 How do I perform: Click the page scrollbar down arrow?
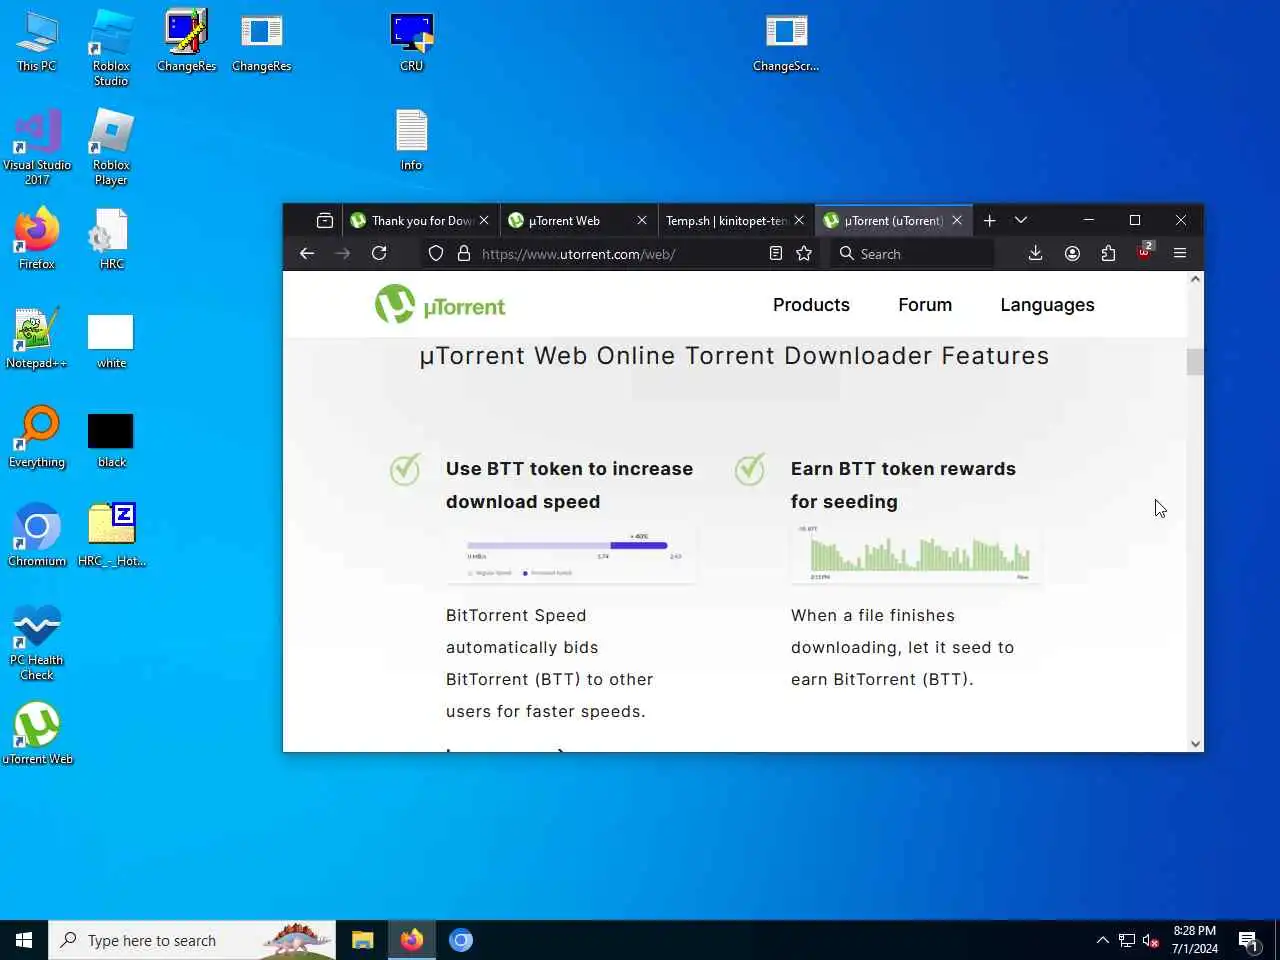click(x=1195, y=743)
